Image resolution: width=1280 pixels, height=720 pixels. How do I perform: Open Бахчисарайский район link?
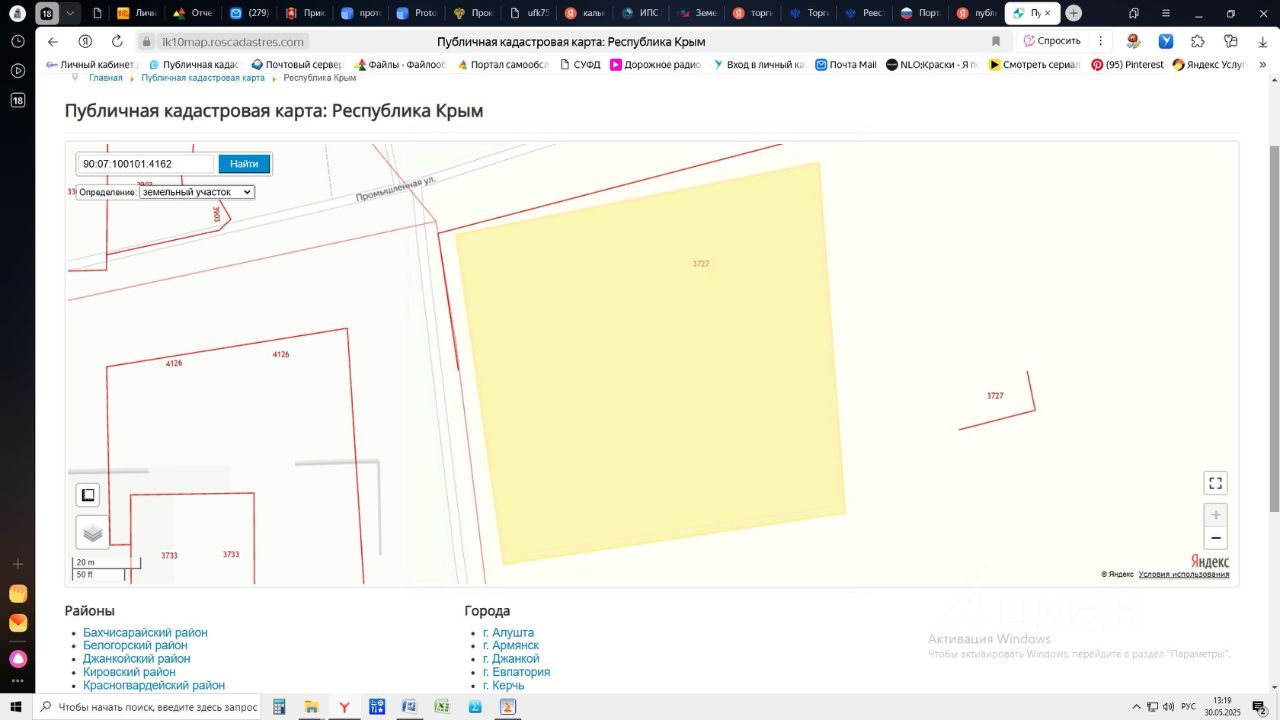(145, 633)
